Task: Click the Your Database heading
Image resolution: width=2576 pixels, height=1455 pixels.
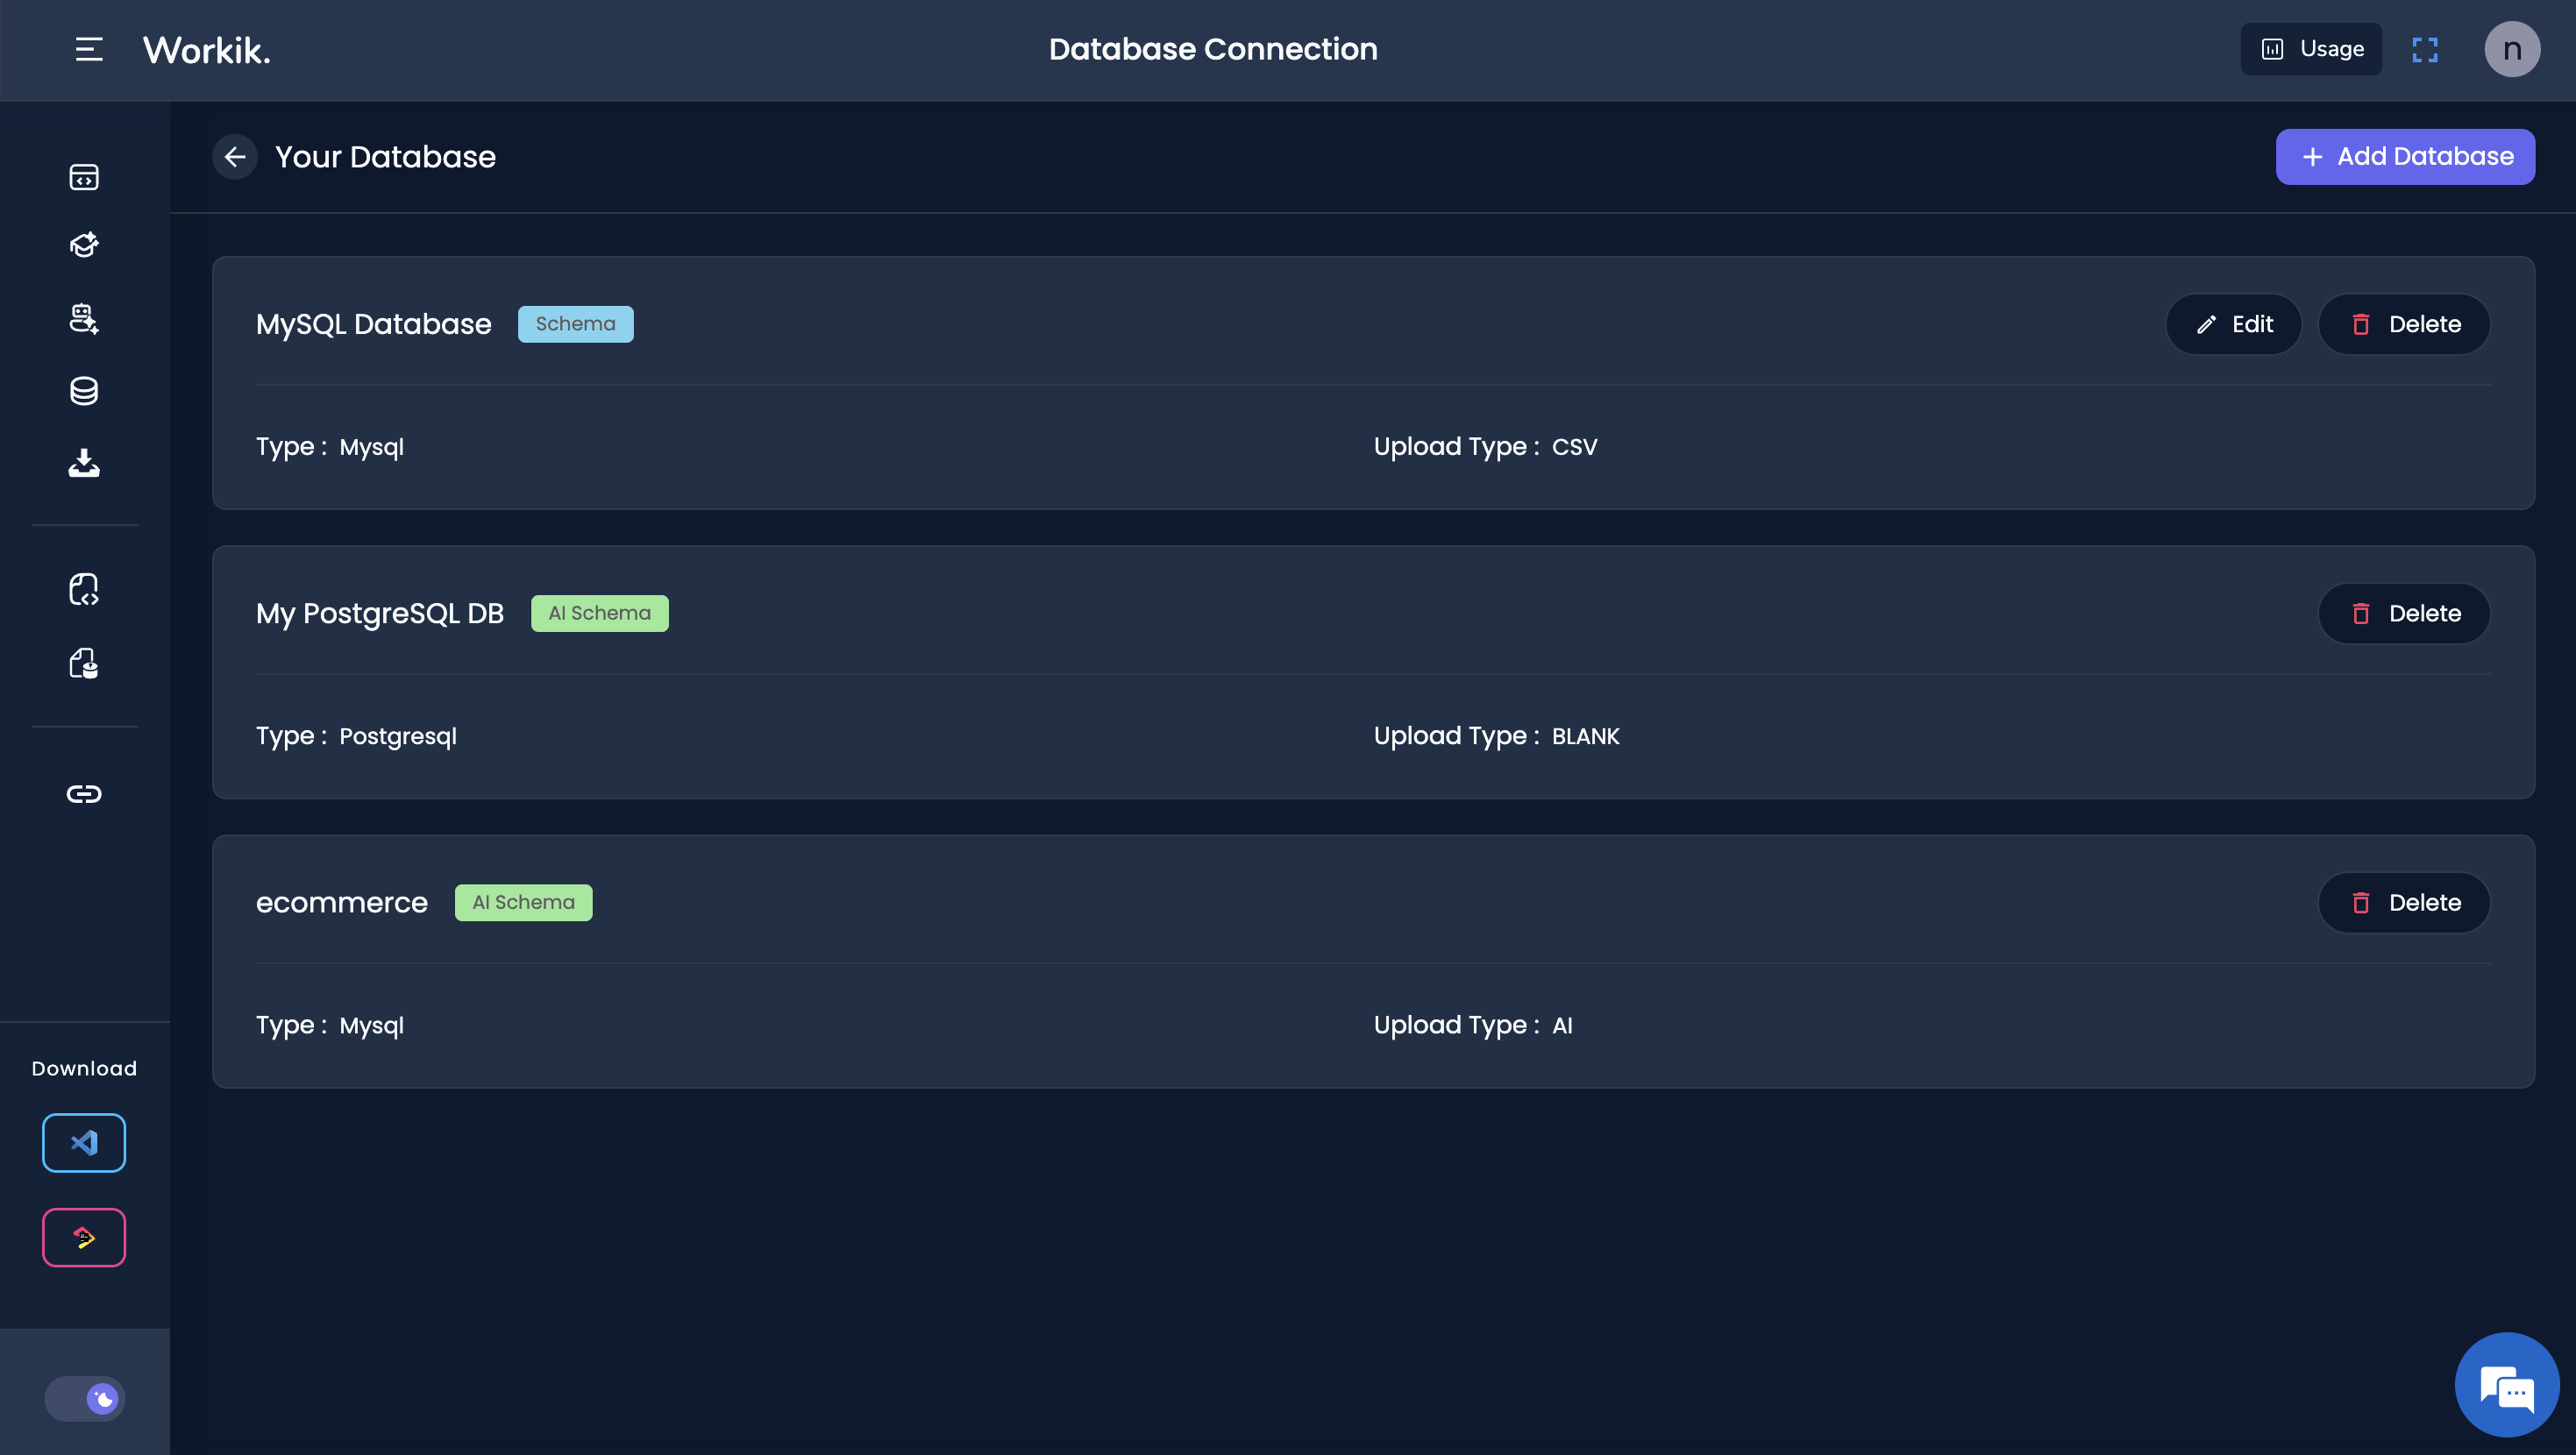Action: coord(385,157)
